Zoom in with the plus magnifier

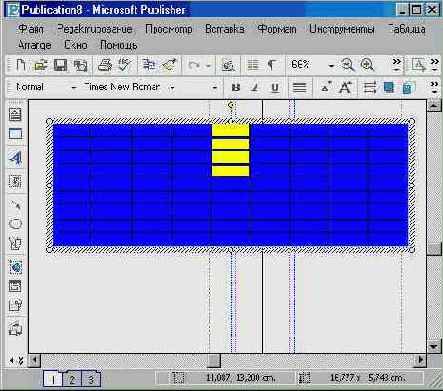tap(367, 65)
